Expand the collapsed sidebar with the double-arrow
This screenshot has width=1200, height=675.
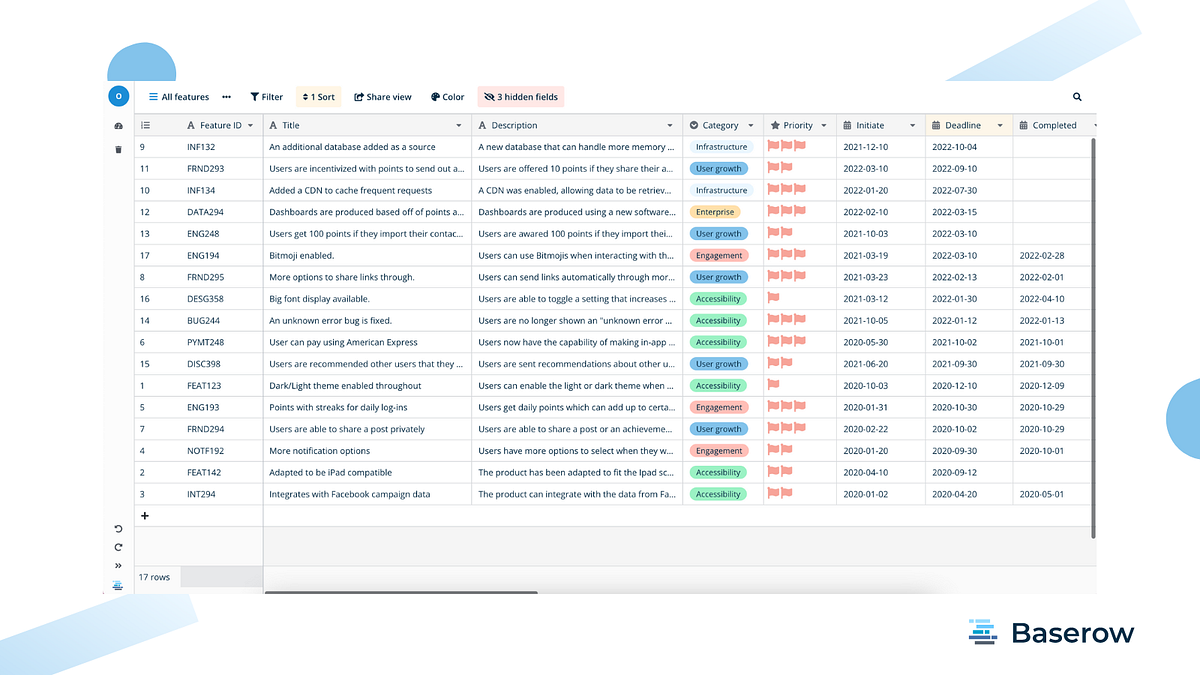click(x=118, y=565)
